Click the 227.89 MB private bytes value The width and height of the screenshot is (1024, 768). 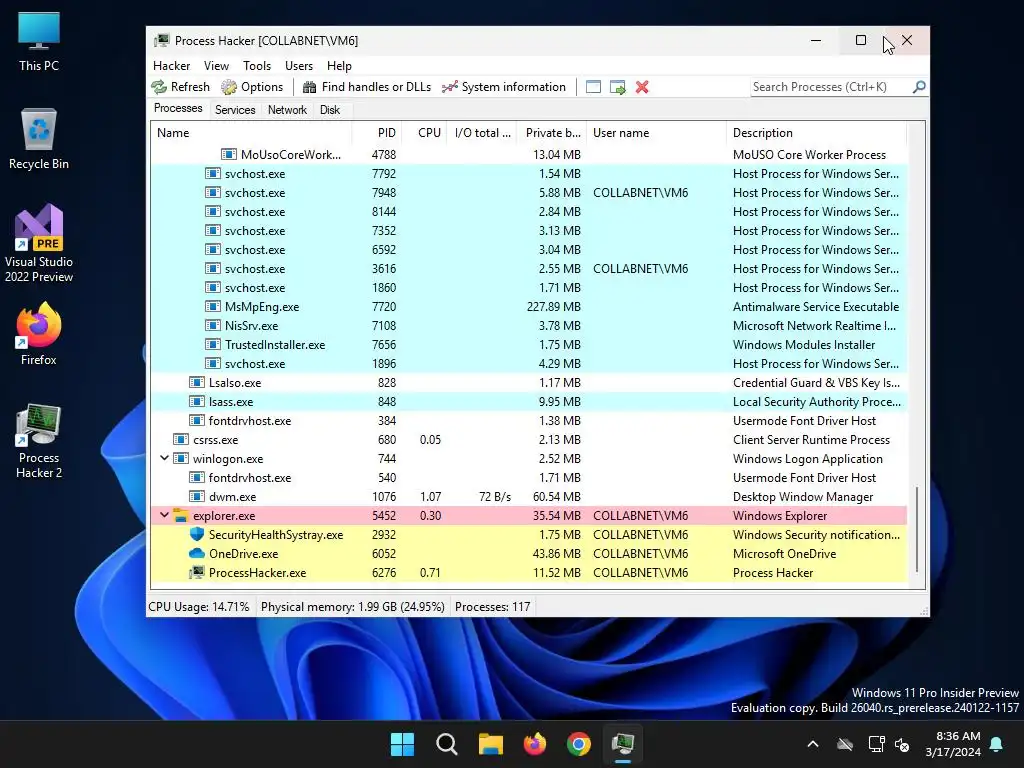tap(554, 306)
